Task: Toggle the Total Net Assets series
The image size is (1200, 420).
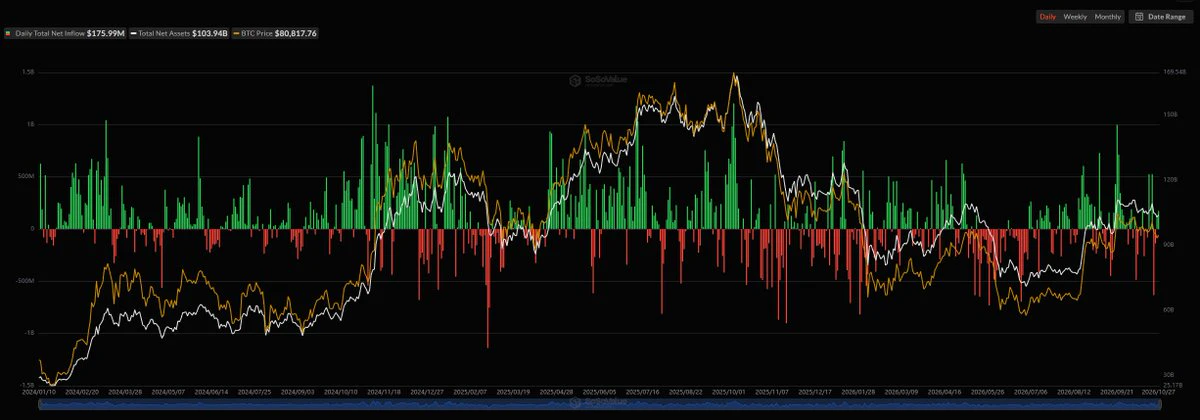Action: pyautogui.click(x=179, y=33)
